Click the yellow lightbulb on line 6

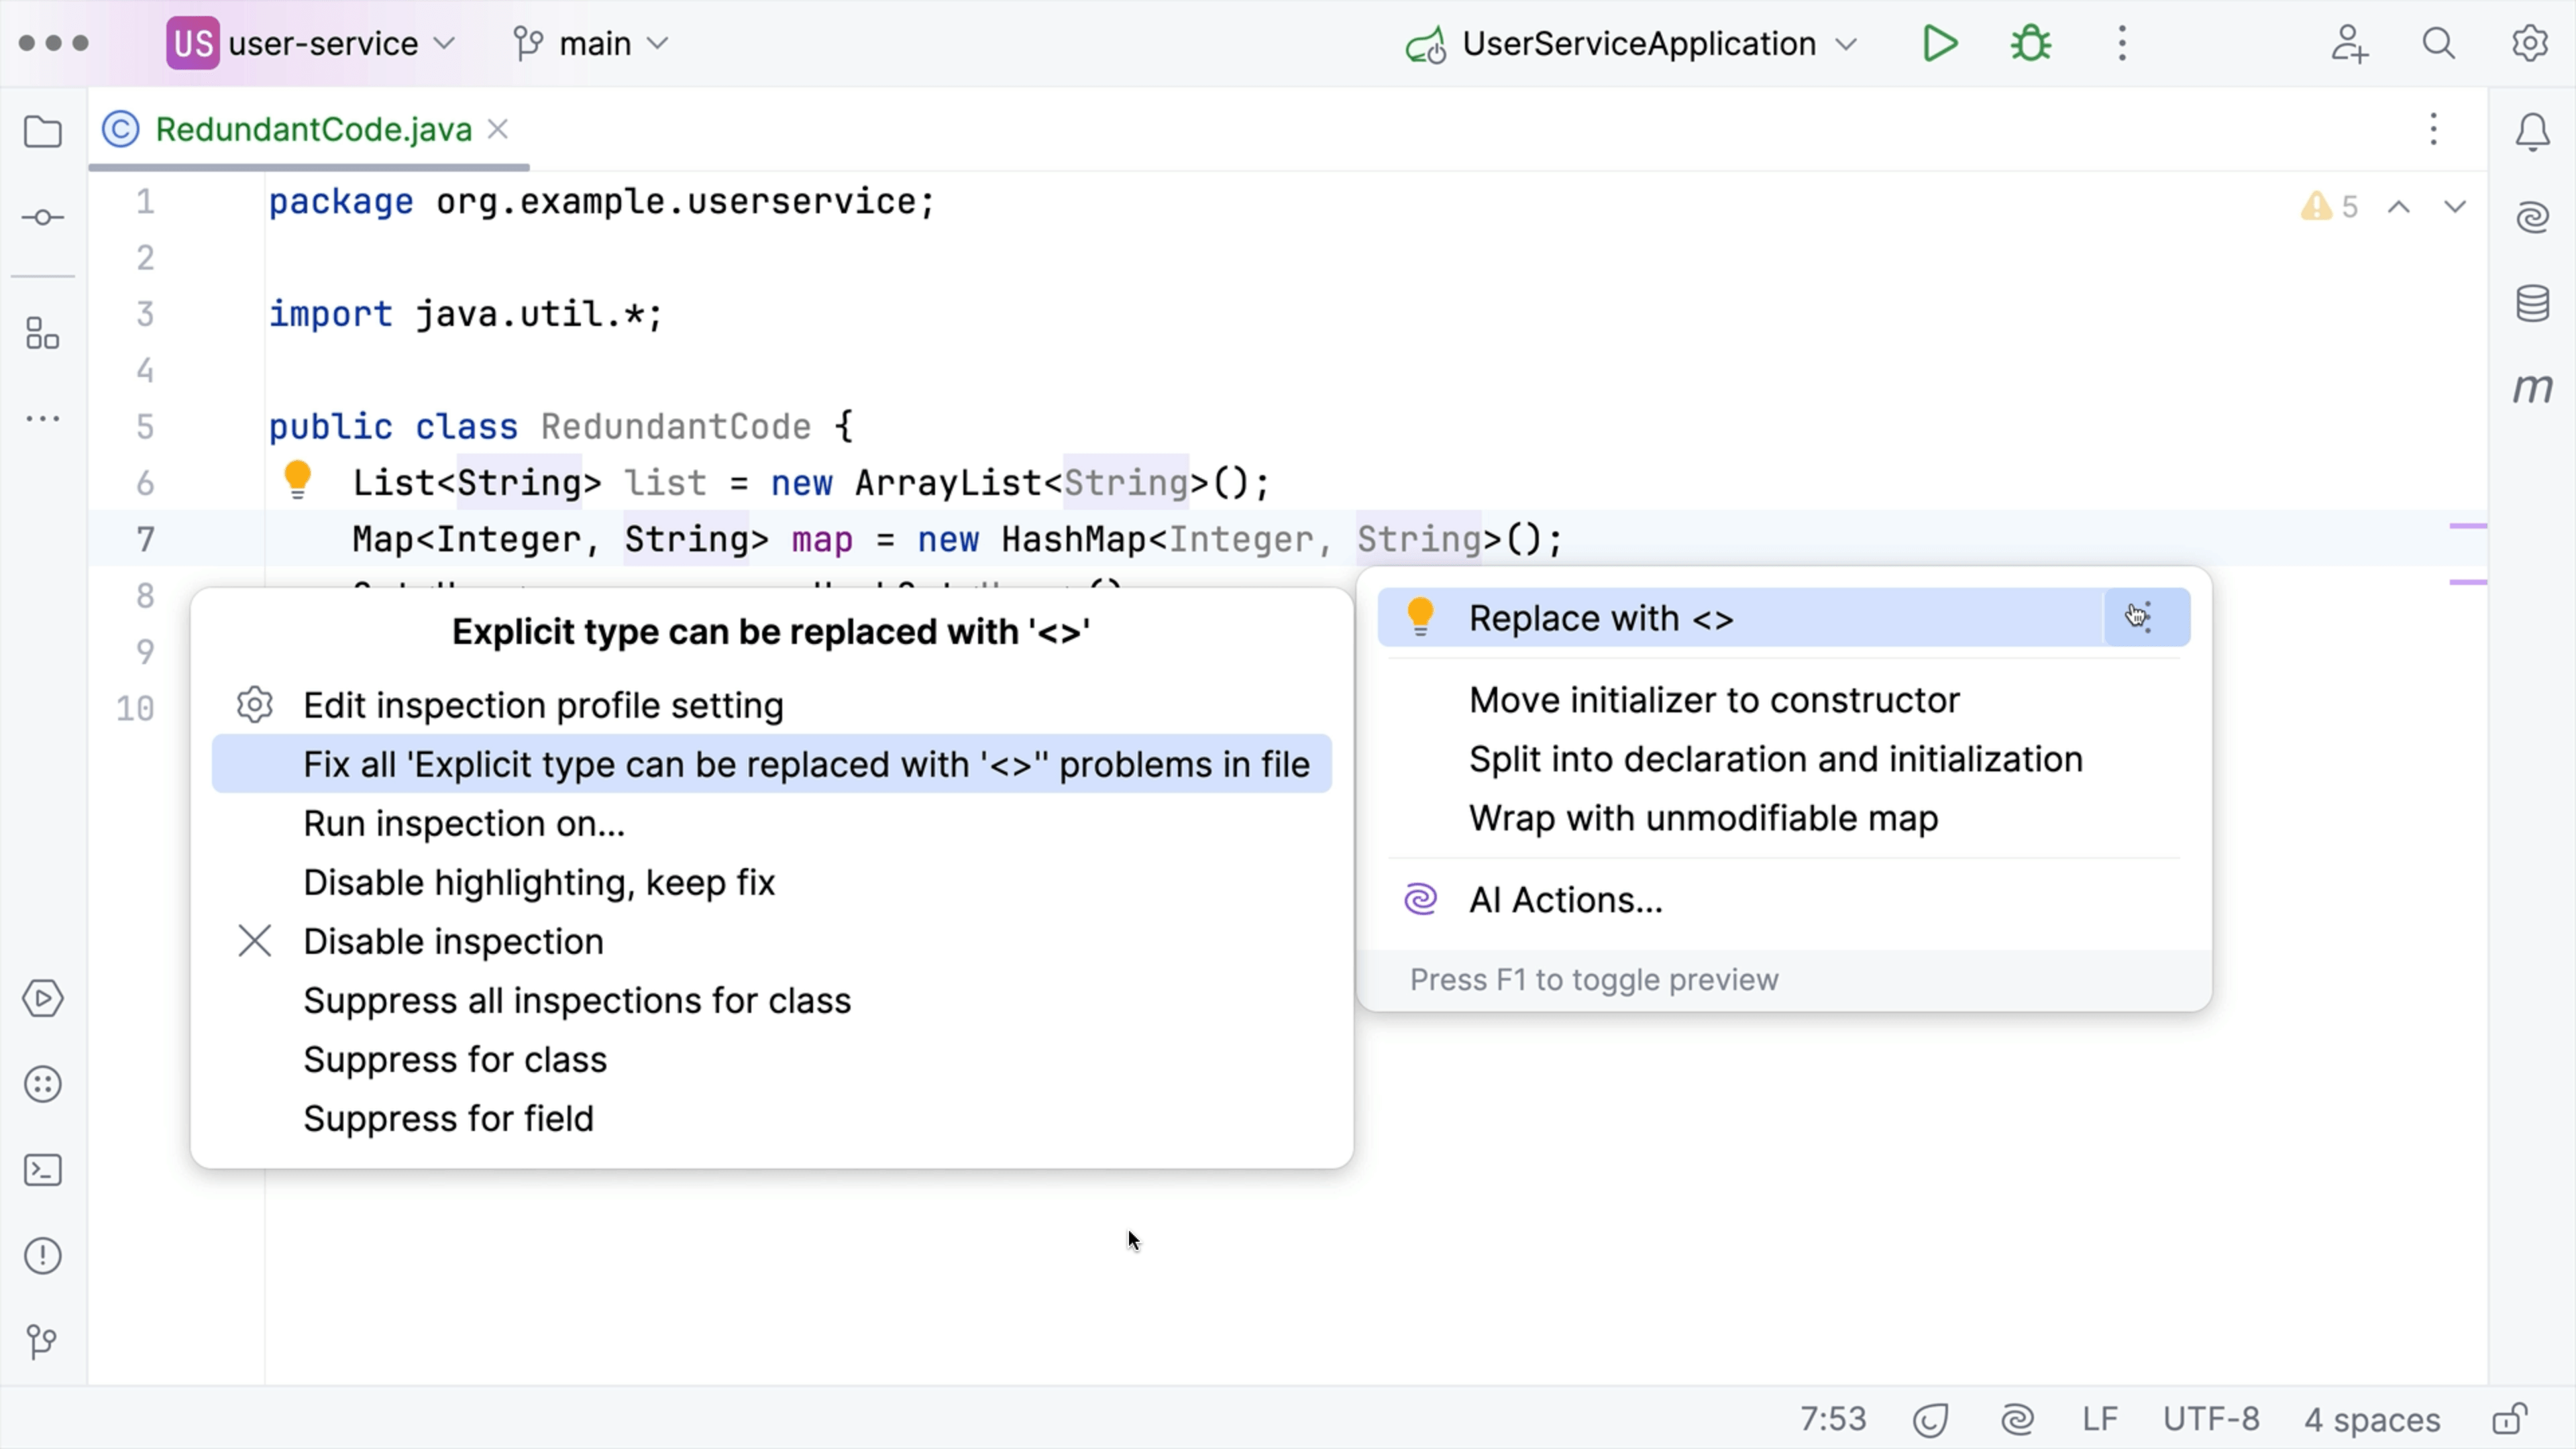(x=297, y=479)
